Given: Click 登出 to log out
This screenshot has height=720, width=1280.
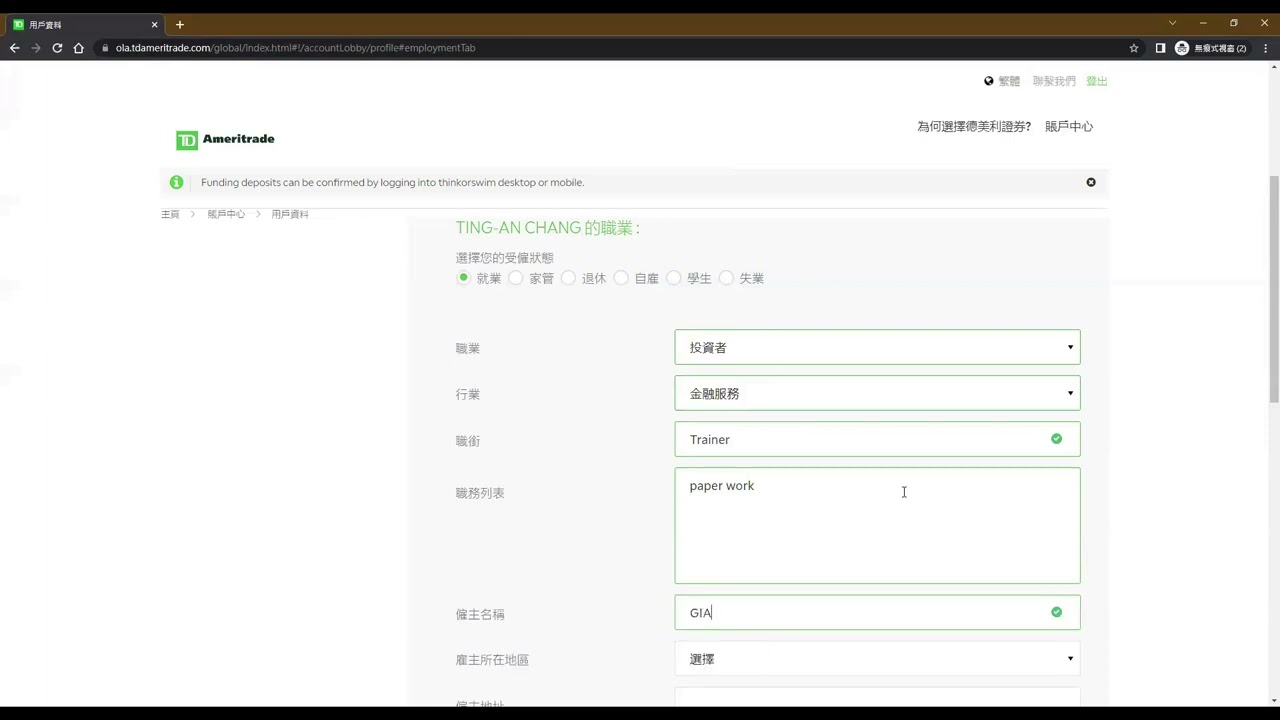Looking at the screenshot, I should click(1097, 81).
